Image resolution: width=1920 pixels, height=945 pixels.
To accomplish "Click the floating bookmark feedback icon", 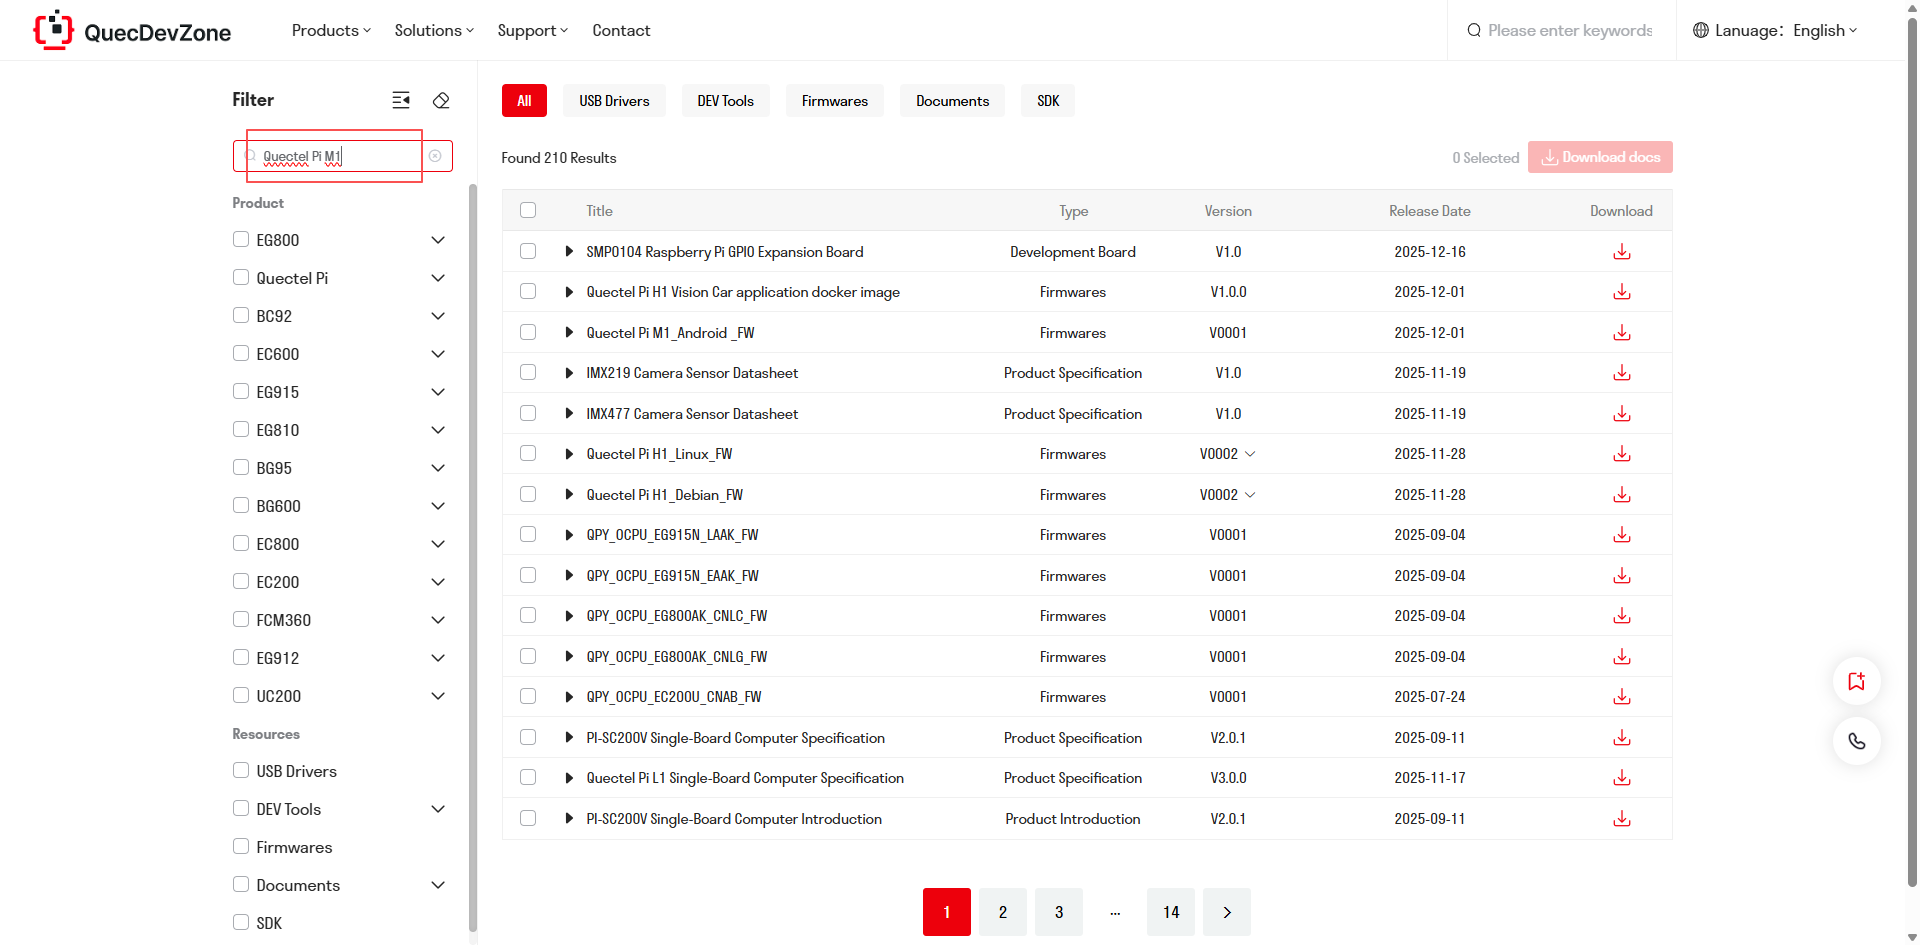I will coord(1856,681).
